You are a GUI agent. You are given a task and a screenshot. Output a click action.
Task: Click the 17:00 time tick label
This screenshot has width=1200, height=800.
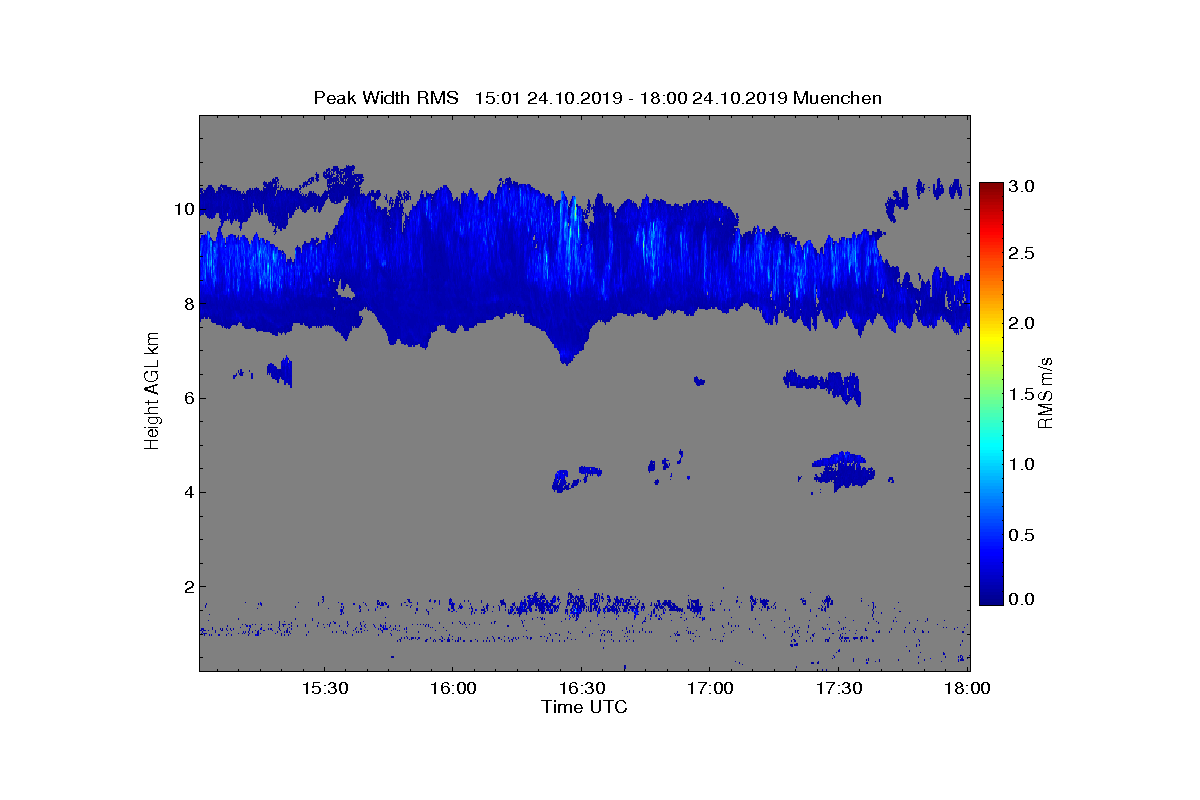coord(712,688)
